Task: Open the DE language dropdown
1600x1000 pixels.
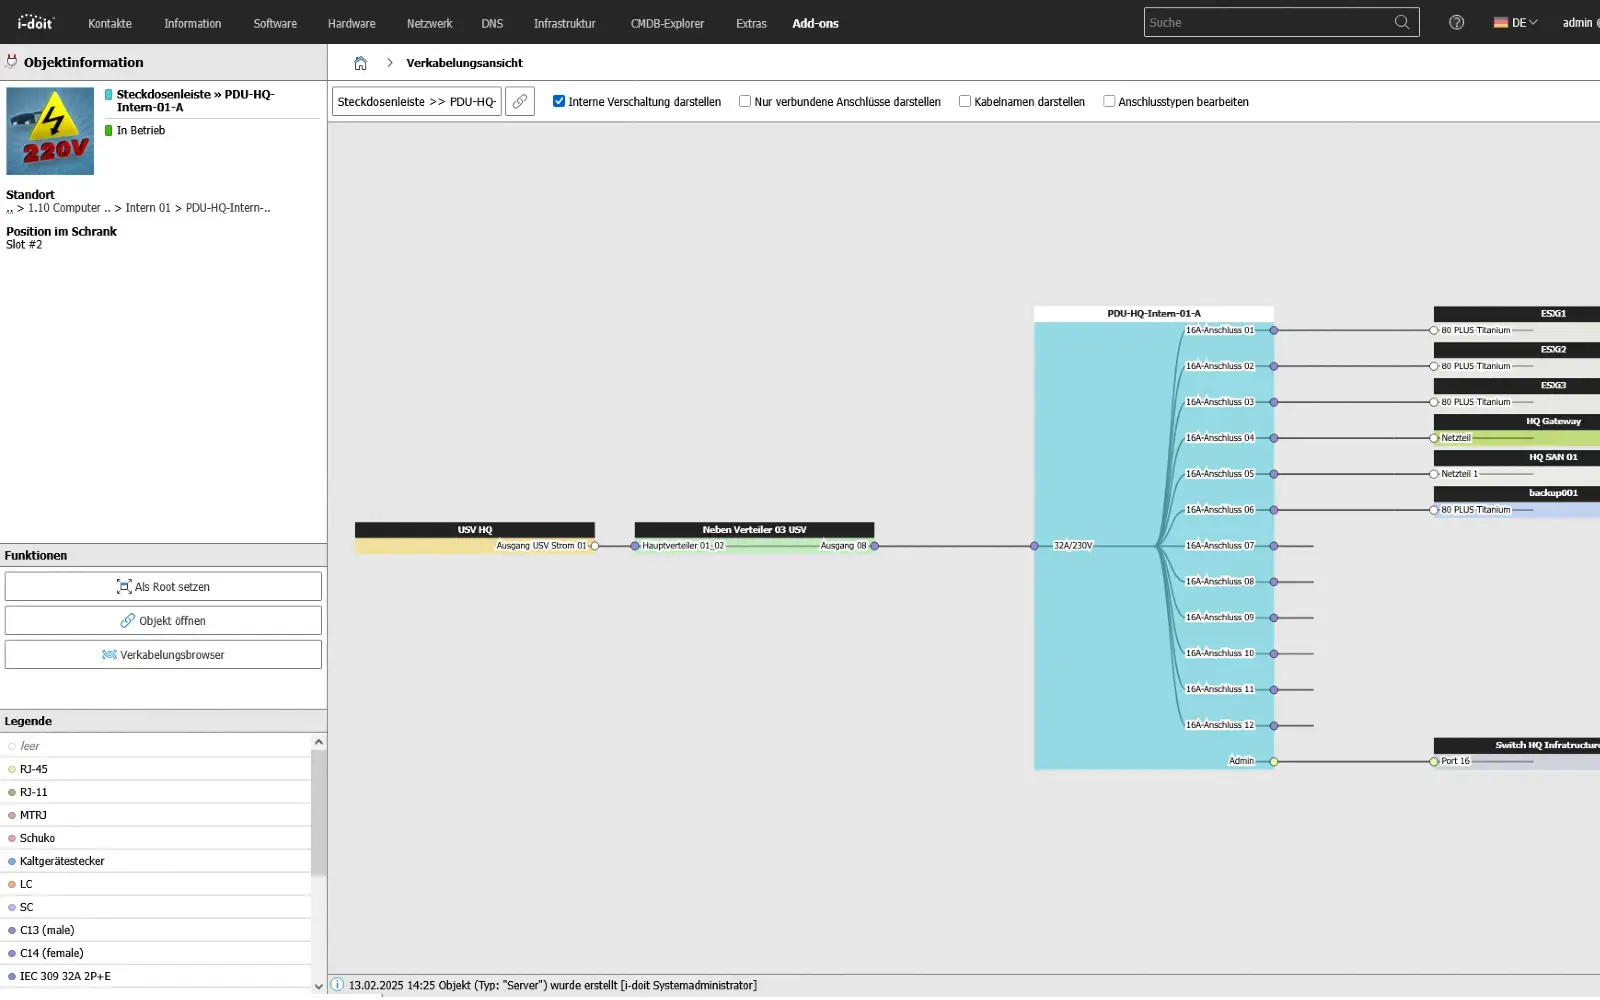Action: coord(1515,23)
